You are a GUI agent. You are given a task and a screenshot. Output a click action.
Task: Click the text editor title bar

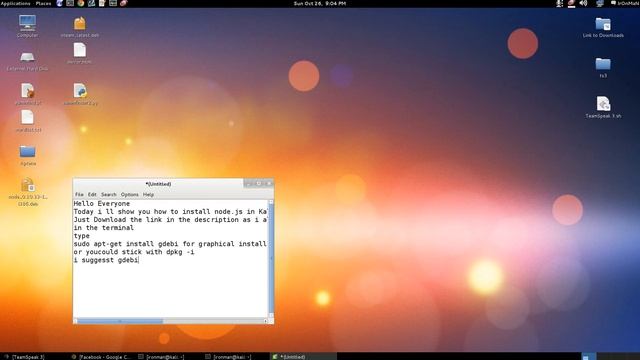pos(158,184)
